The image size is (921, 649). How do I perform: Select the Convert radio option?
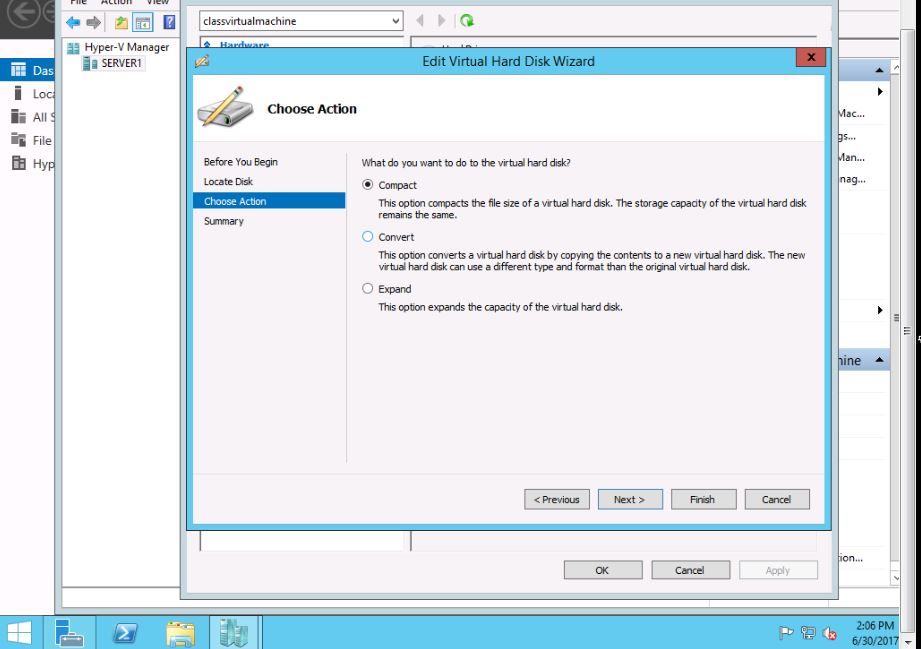pos(367,237)
